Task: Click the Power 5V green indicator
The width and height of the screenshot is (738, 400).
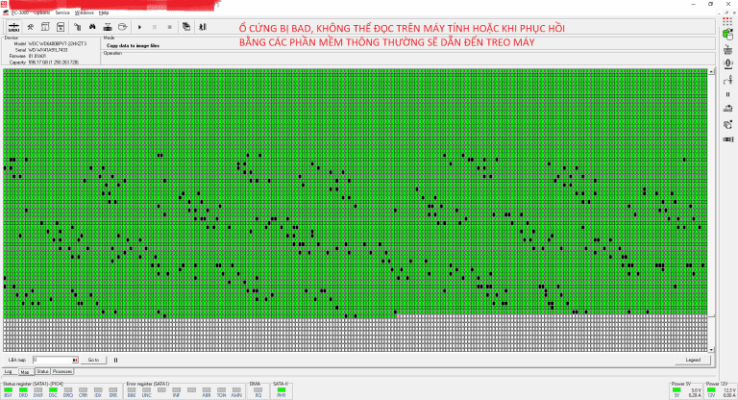Action: pyautogui.click(x=677, y=390)
